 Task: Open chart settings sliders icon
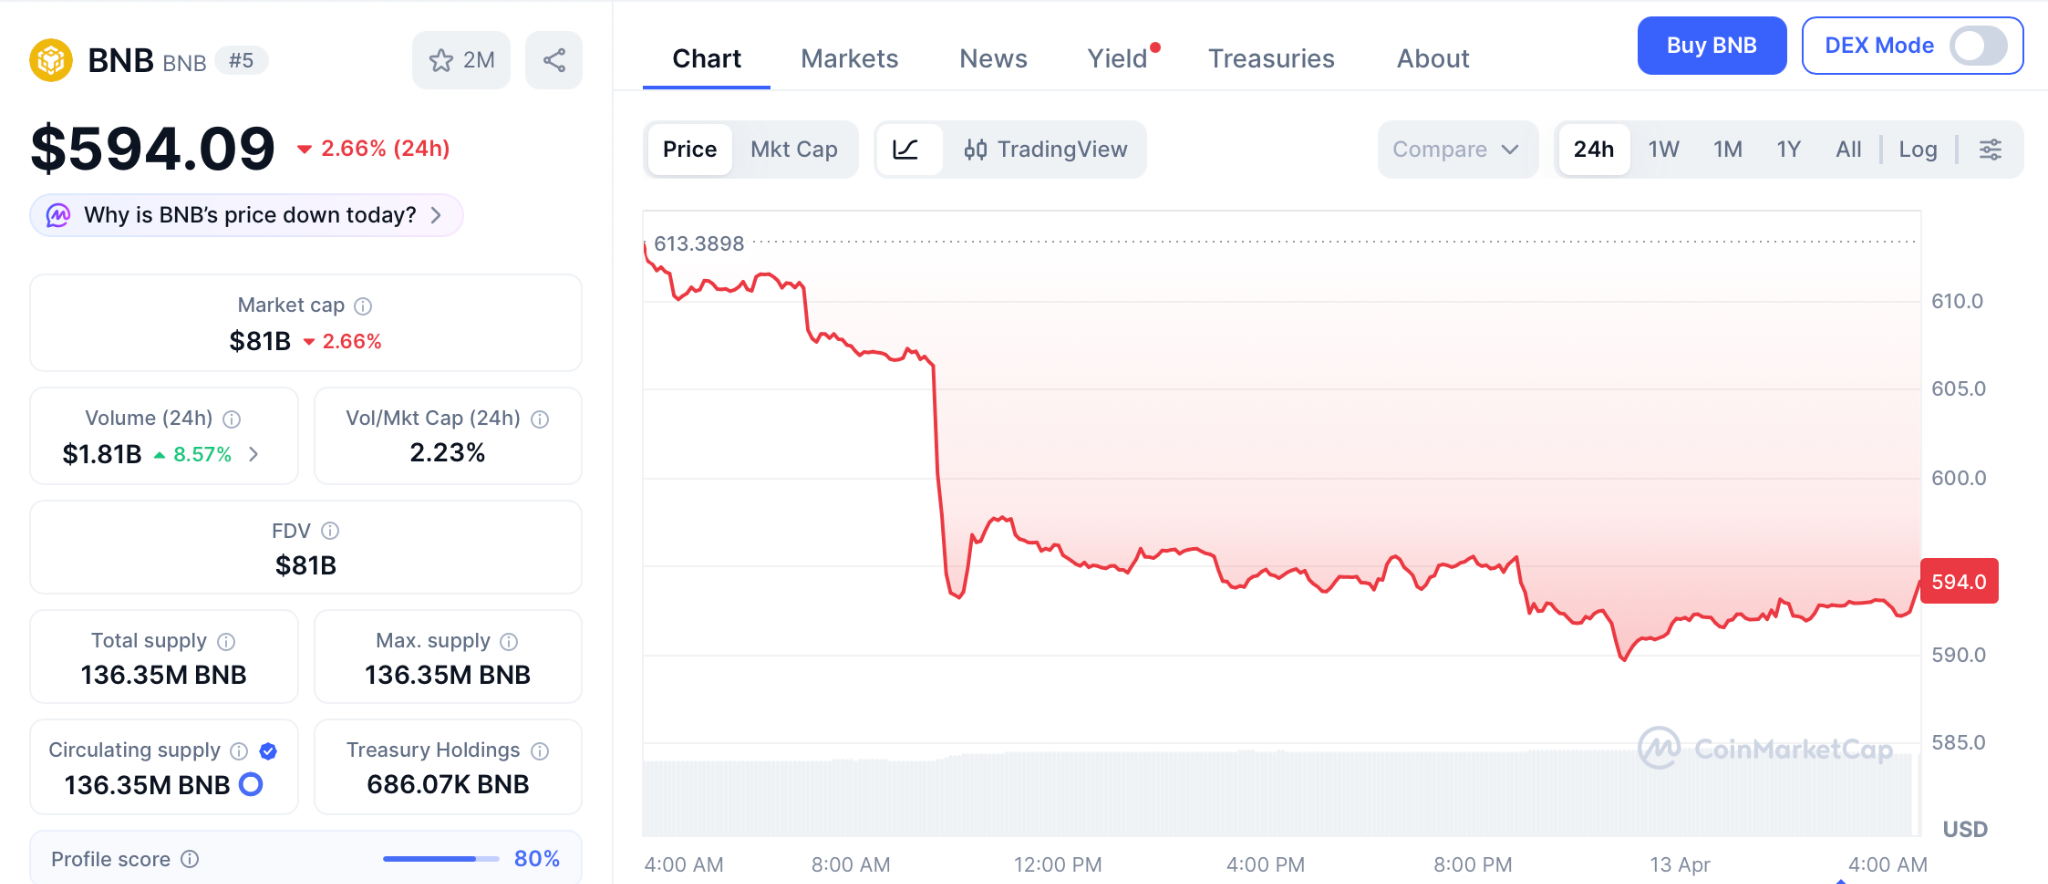coord(1990,150)
